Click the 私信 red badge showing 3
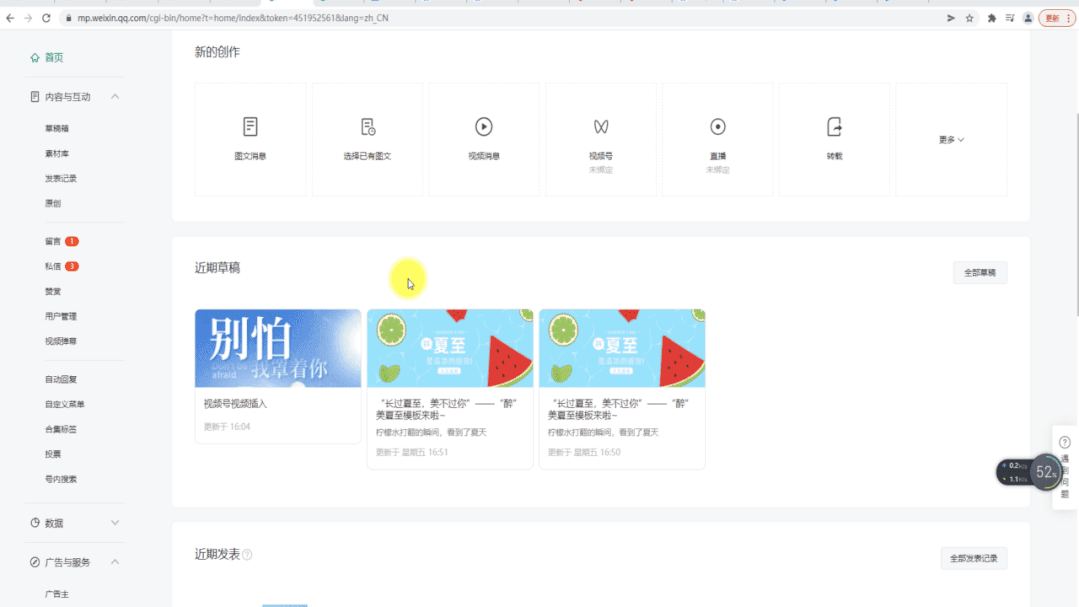 click(x=72, y=266)
